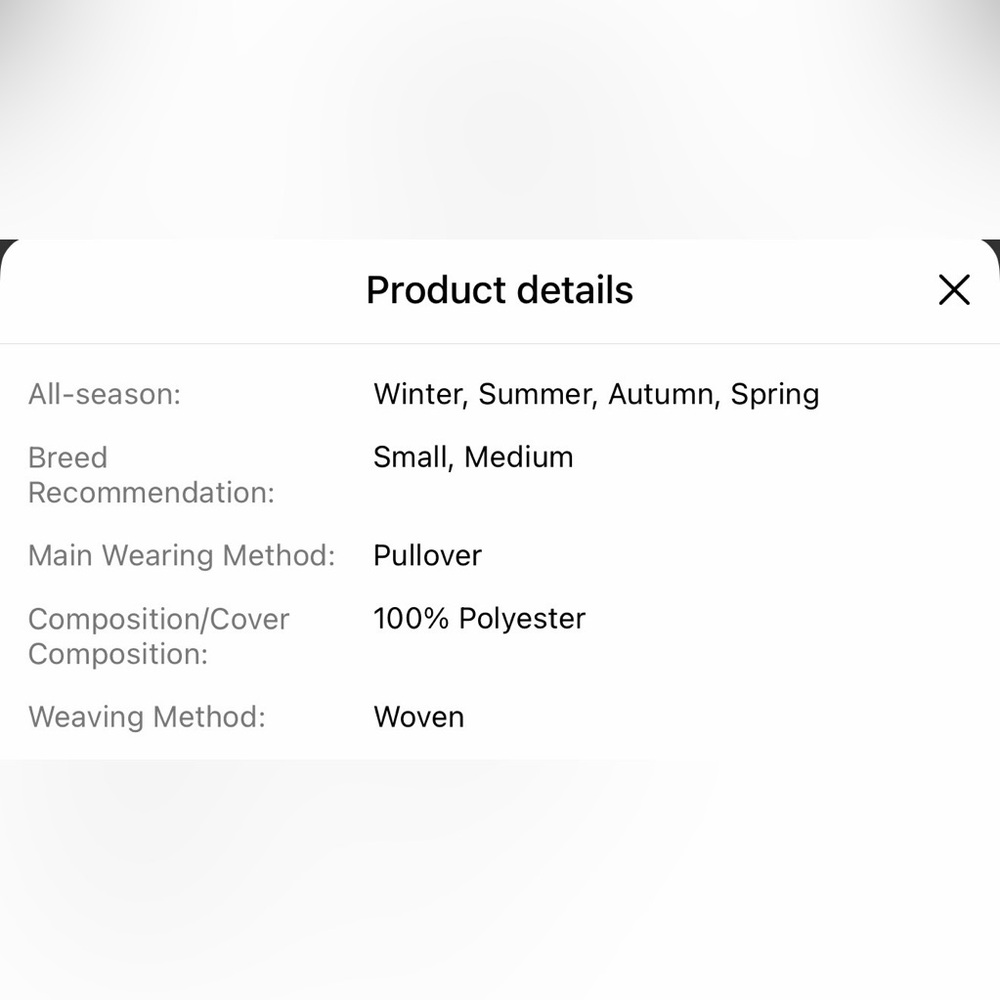Close the Product details sheet
The height and width of the screenshot is (1000, 1000).
[x=954, y=290]
